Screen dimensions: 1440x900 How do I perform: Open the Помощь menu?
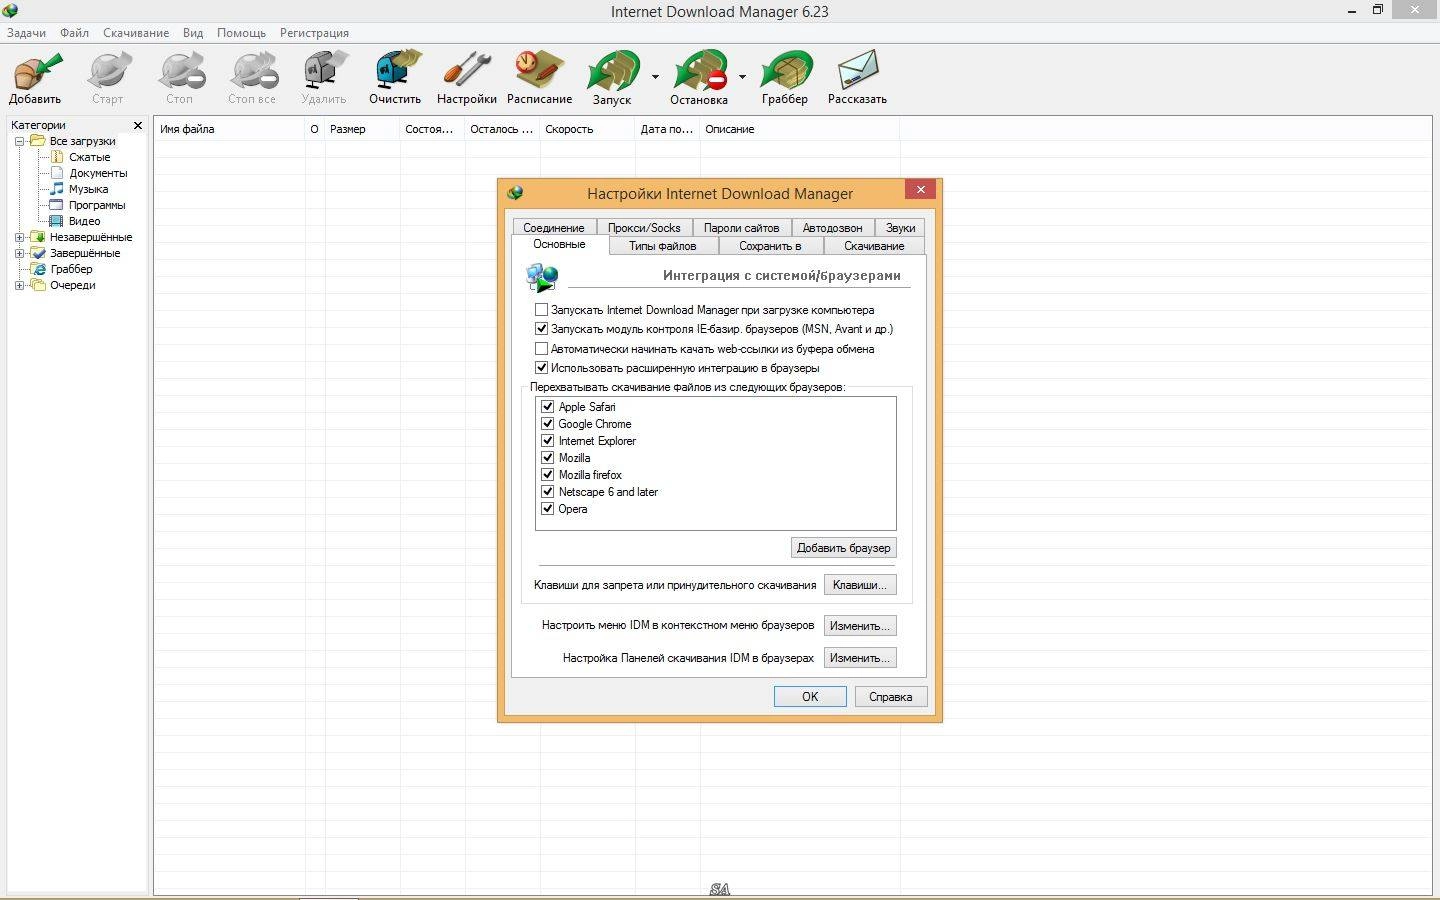pos(241,33)
